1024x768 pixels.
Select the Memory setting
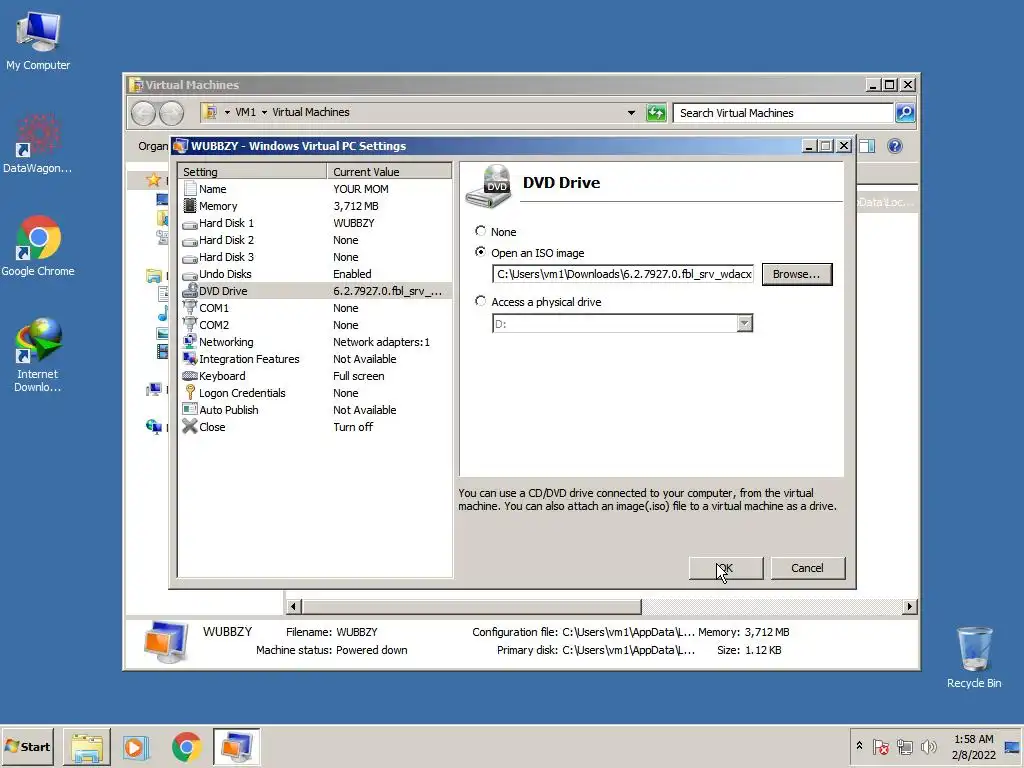tap(314, 206)
